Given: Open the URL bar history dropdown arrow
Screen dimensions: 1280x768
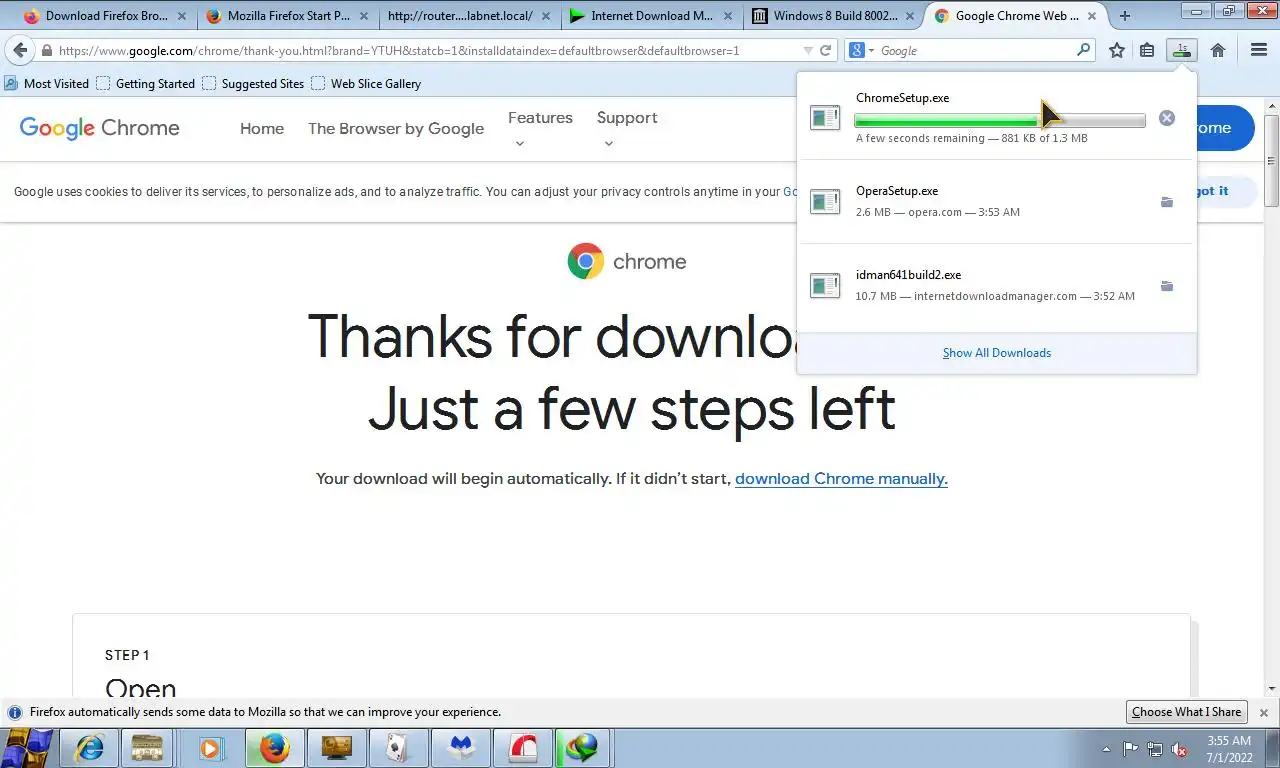Looking at the screenshot, I should [807, 50].
